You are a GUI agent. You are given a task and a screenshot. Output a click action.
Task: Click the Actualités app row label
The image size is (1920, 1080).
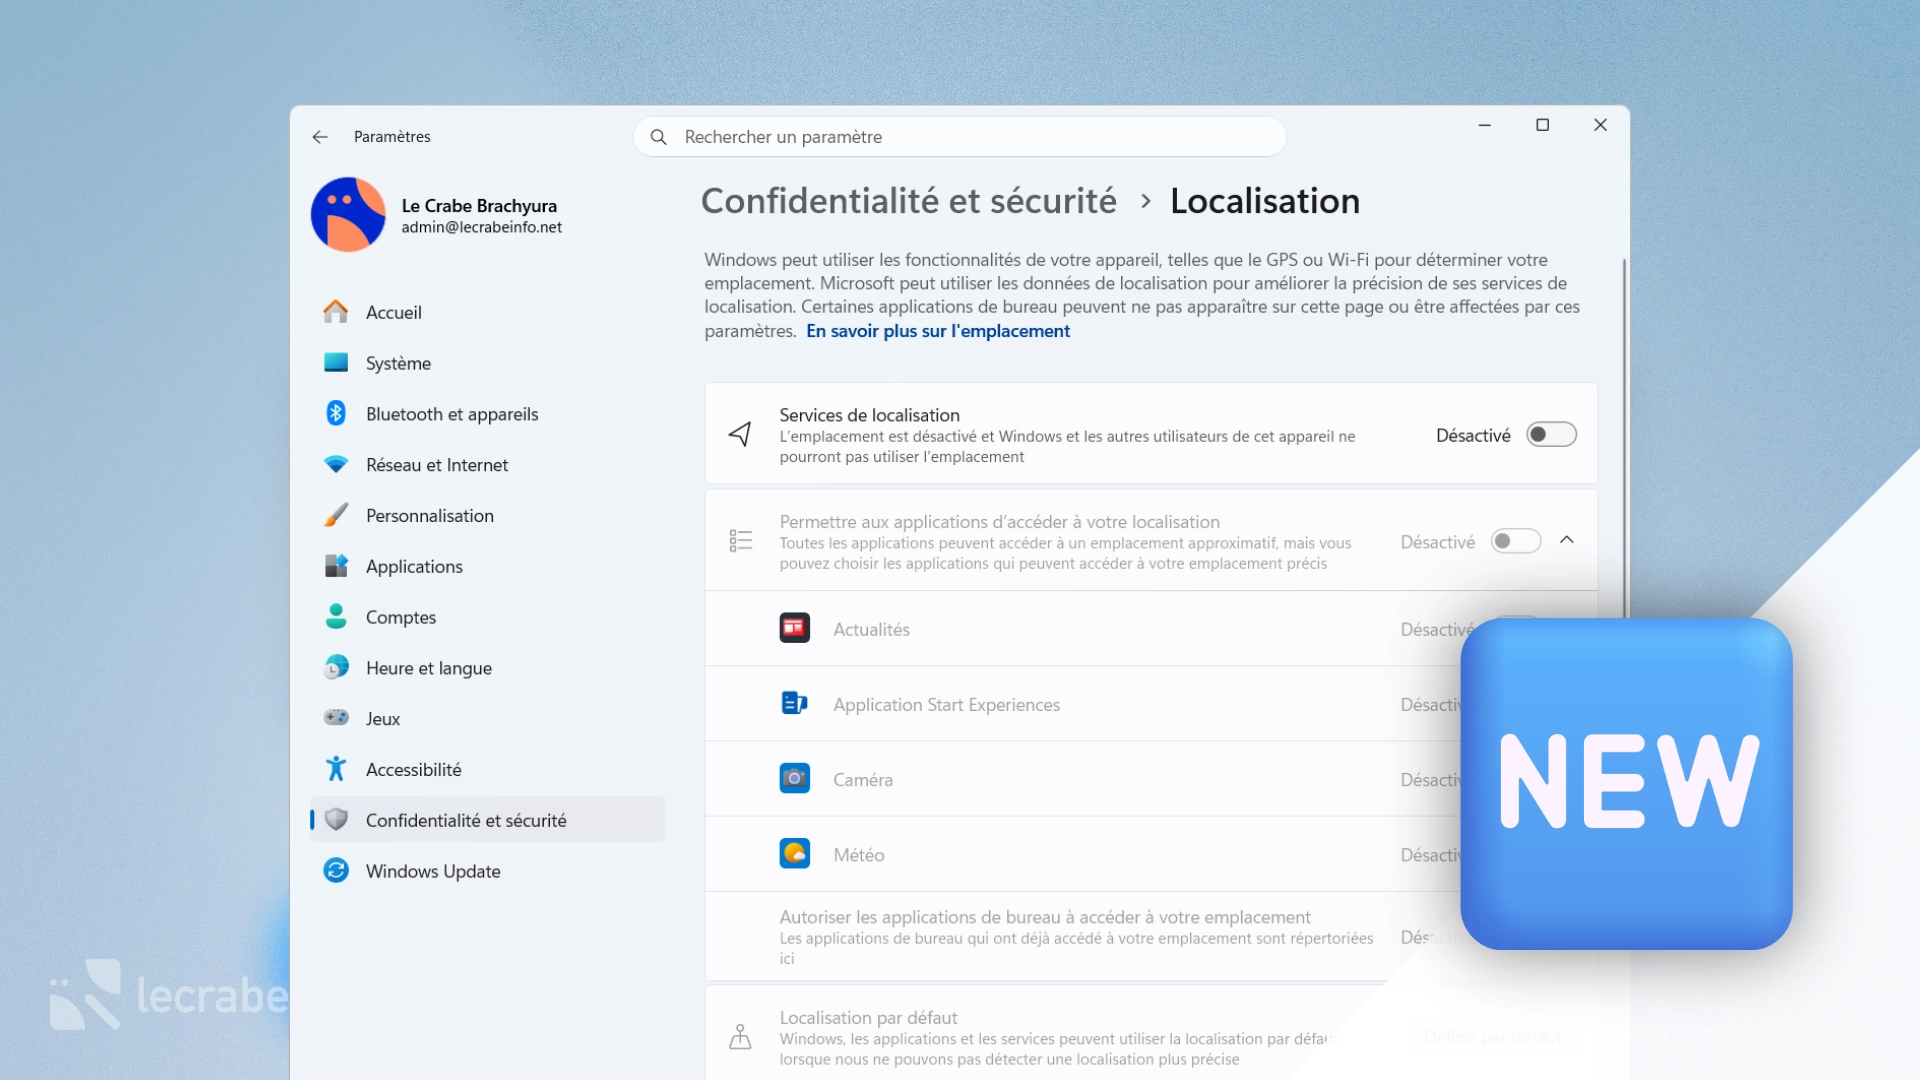(x=871, y=629)
